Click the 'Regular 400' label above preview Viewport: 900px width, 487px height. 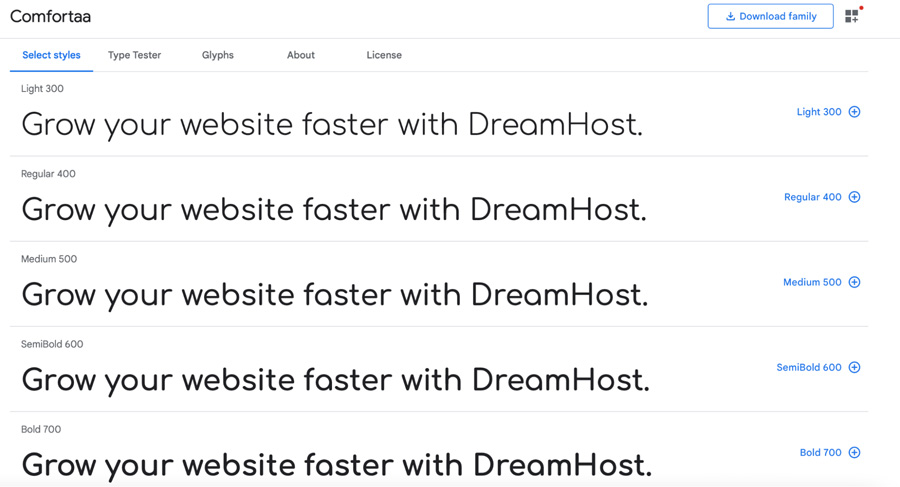click(48, 173)
